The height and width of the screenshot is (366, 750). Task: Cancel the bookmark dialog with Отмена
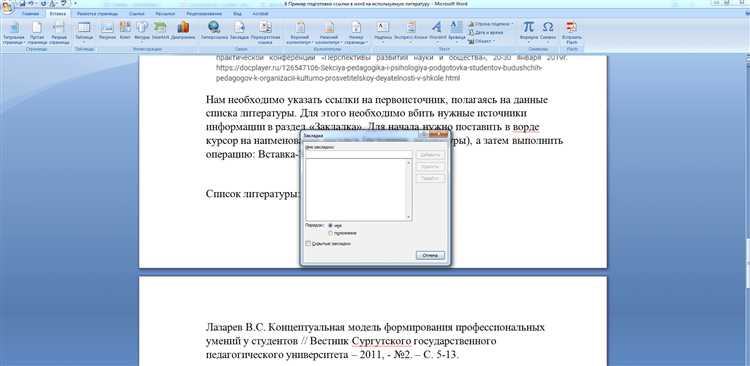430,255
